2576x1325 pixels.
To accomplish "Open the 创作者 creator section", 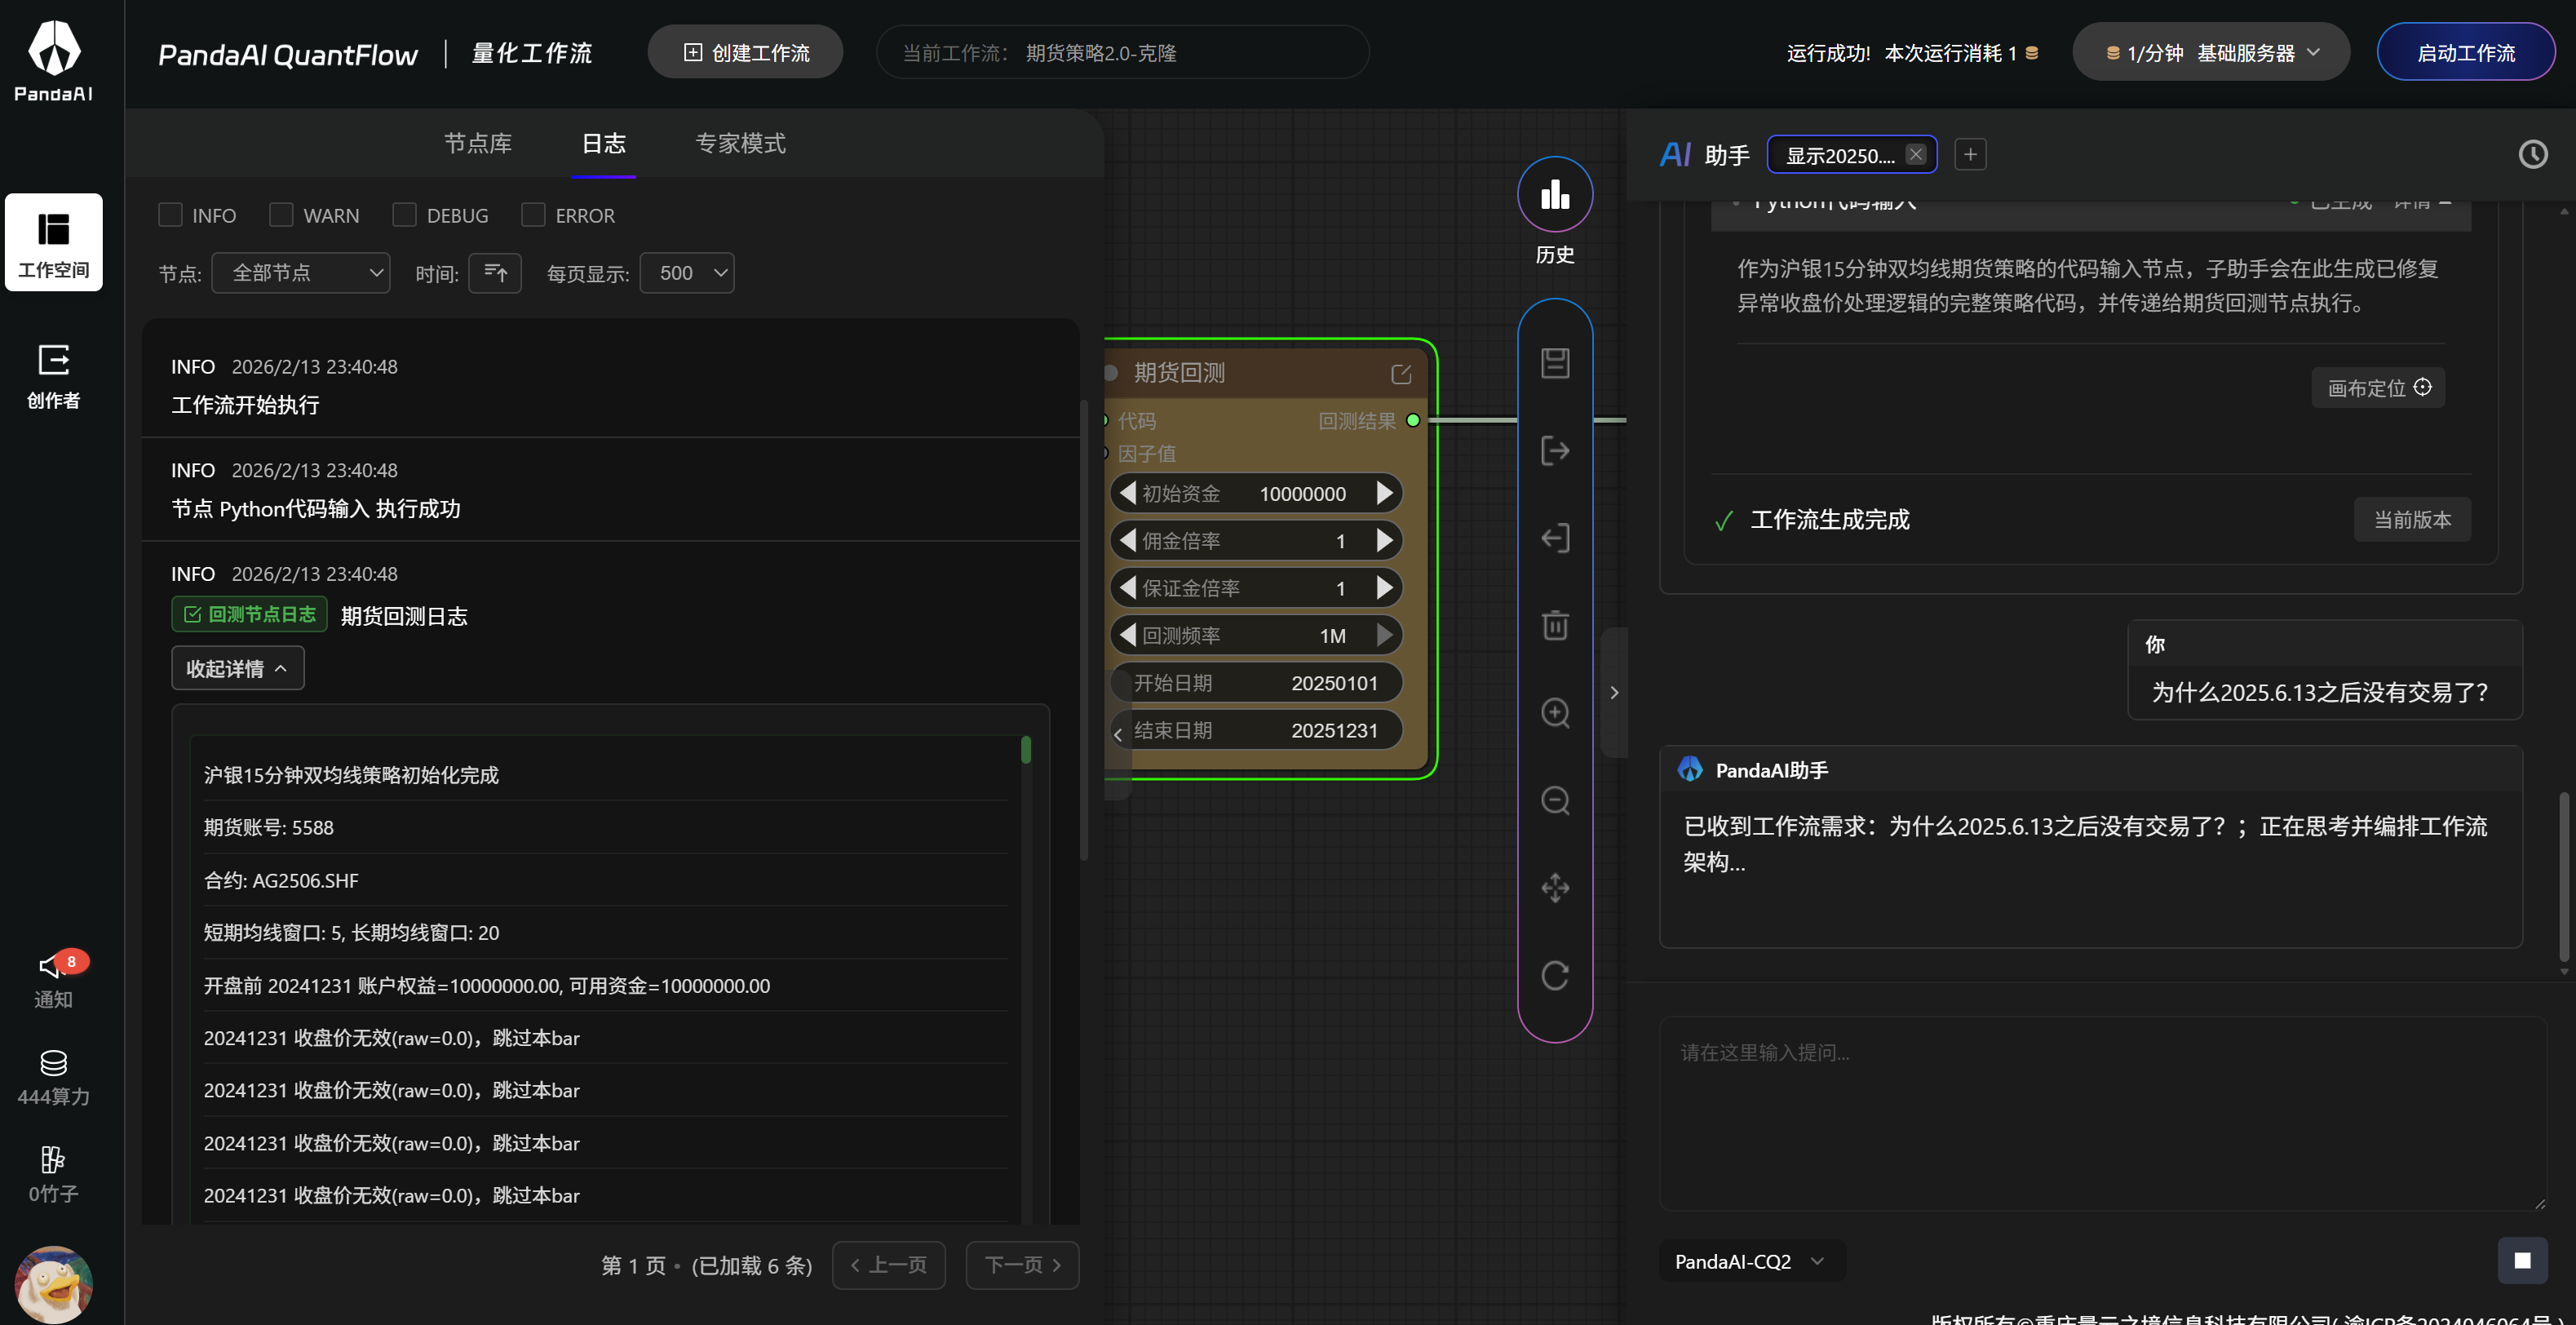I will [54, 376].
